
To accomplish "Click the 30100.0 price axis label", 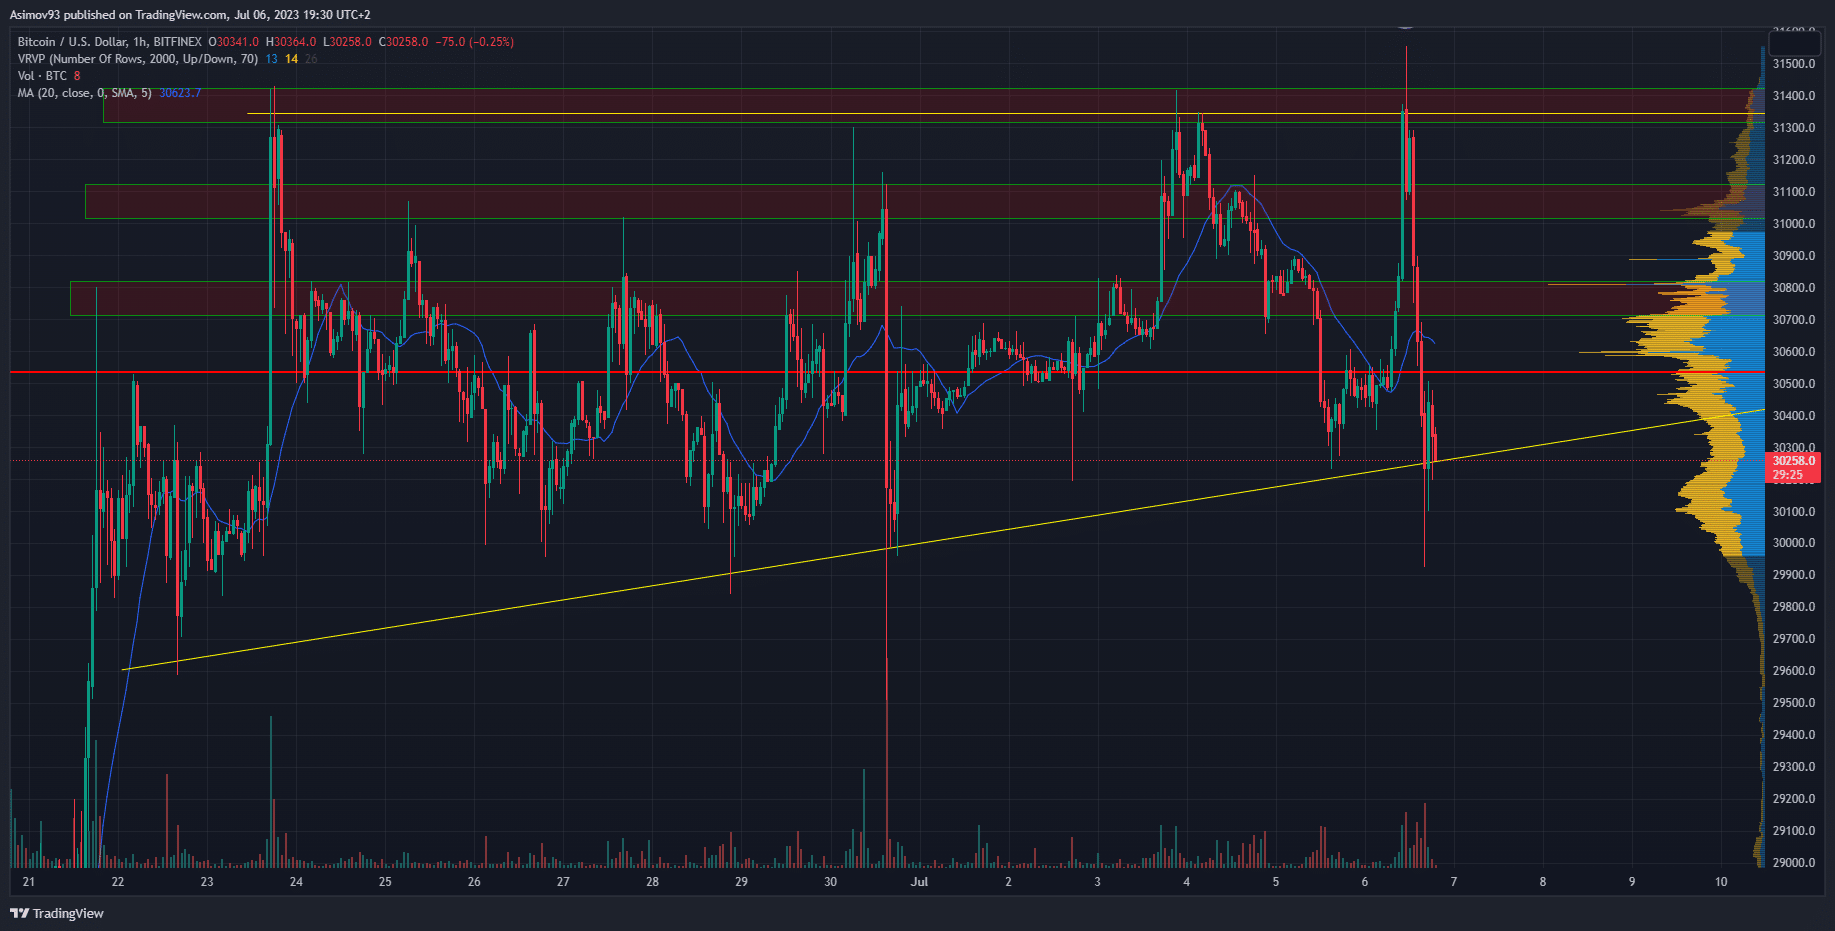I will (x=1794, y=512).
